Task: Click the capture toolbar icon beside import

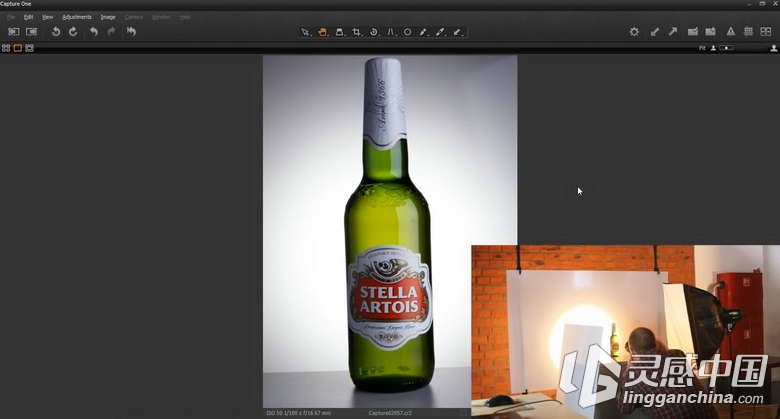Action: click(31, 31)
